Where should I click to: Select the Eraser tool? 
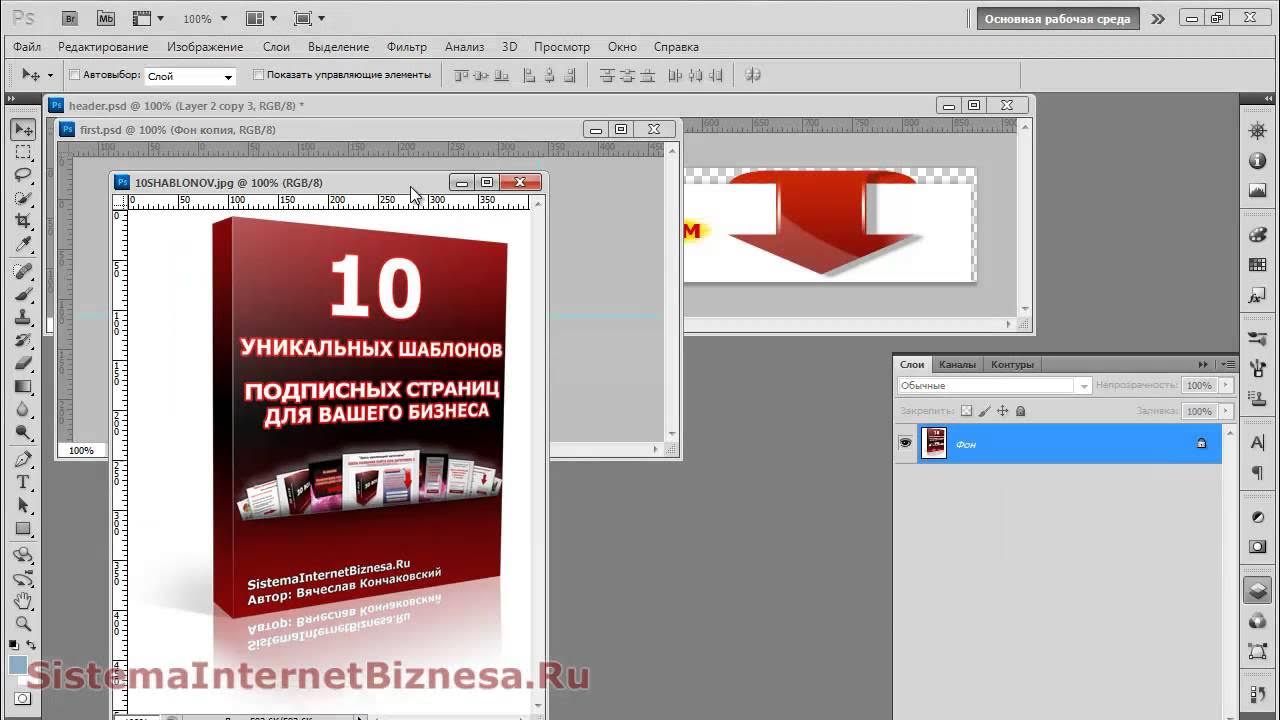[23, 363]
